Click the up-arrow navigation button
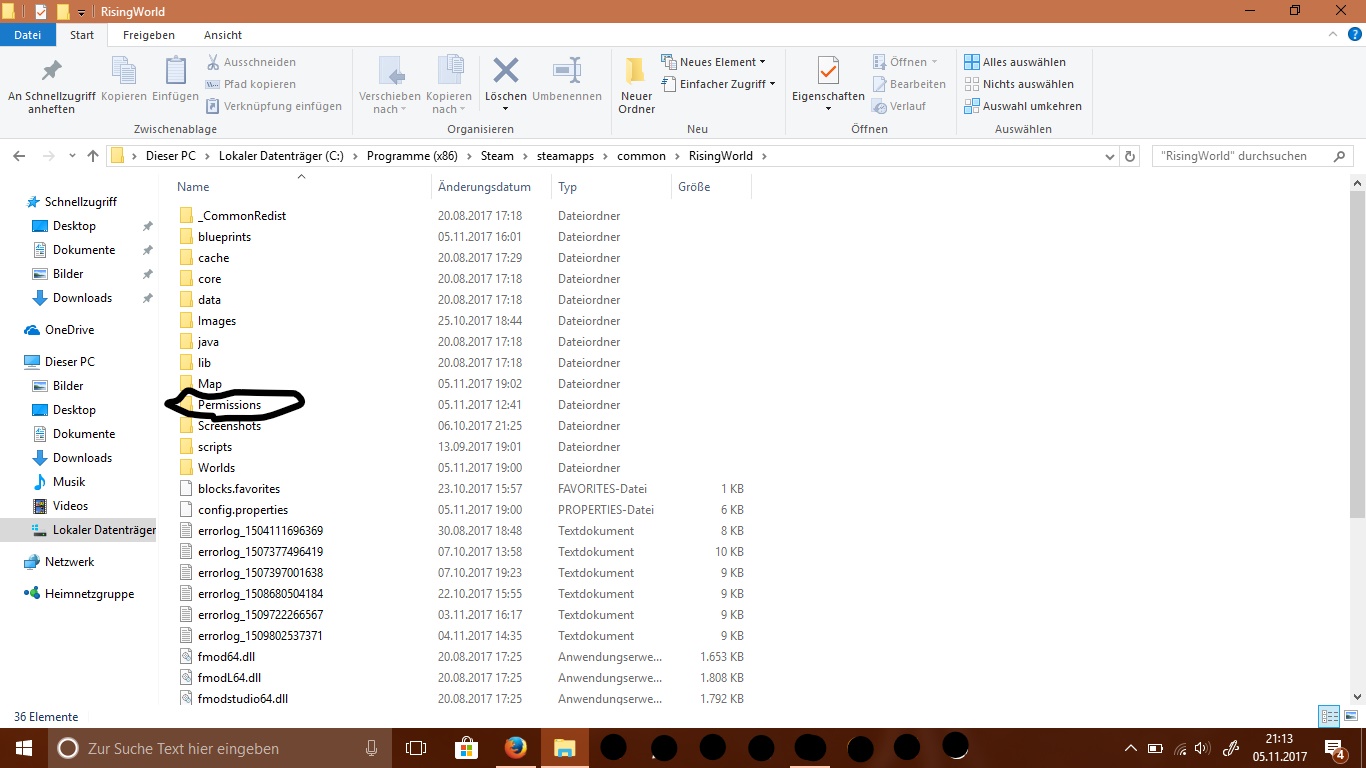 click(93, 156)
